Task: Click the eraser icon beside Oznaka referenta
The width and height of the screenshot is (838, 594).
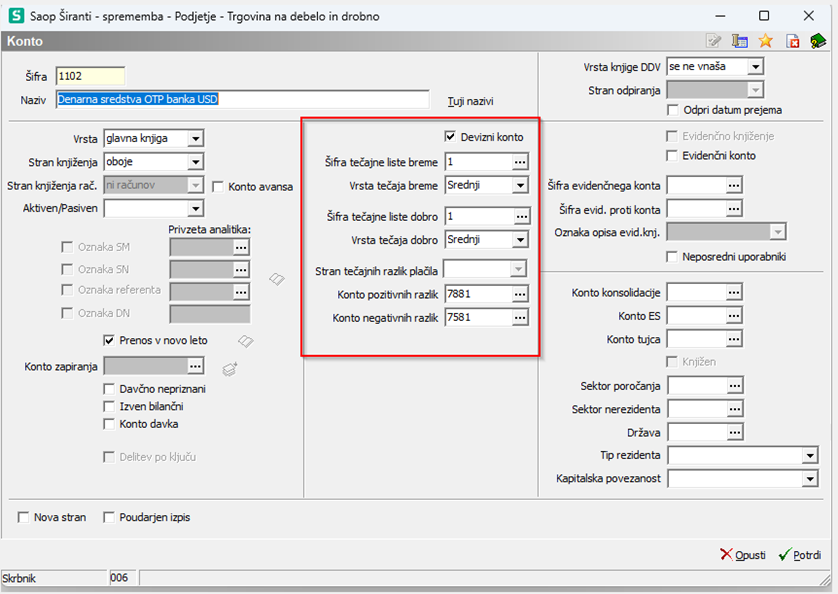Action: click(x=277, y=279)
